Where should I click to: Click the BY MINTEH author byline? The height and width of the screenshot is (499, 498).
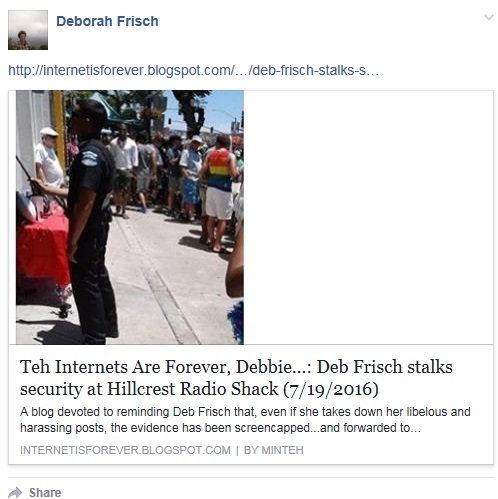[x=274, y=450]
